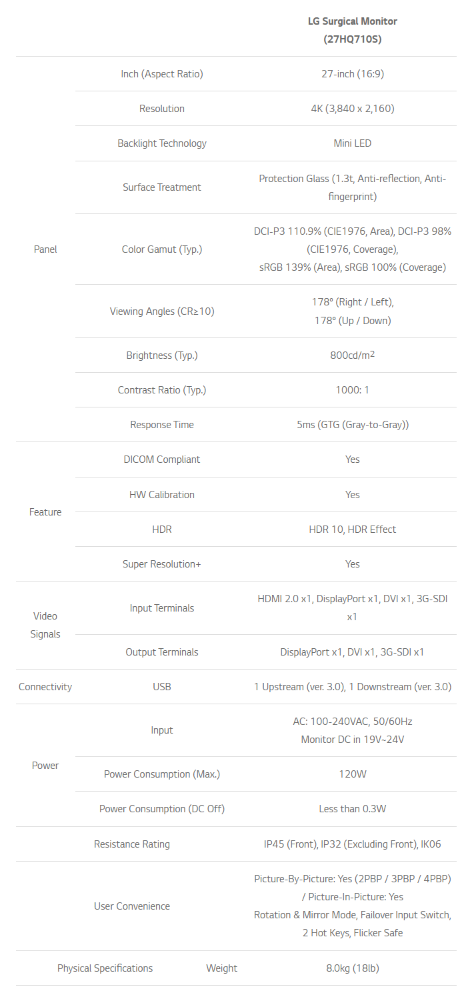Image resolution: width=475 pixels, height=994 pixels.
Task: Click the HDR 10, HDR Effect value
Action: coord(353,529)
